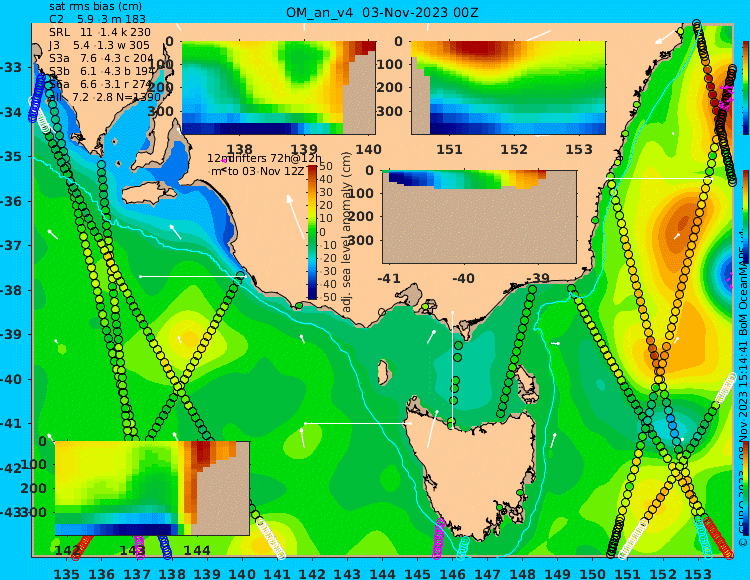
Task: Click longitude label 146 on the bottom axis
Action: pos(452,573)
